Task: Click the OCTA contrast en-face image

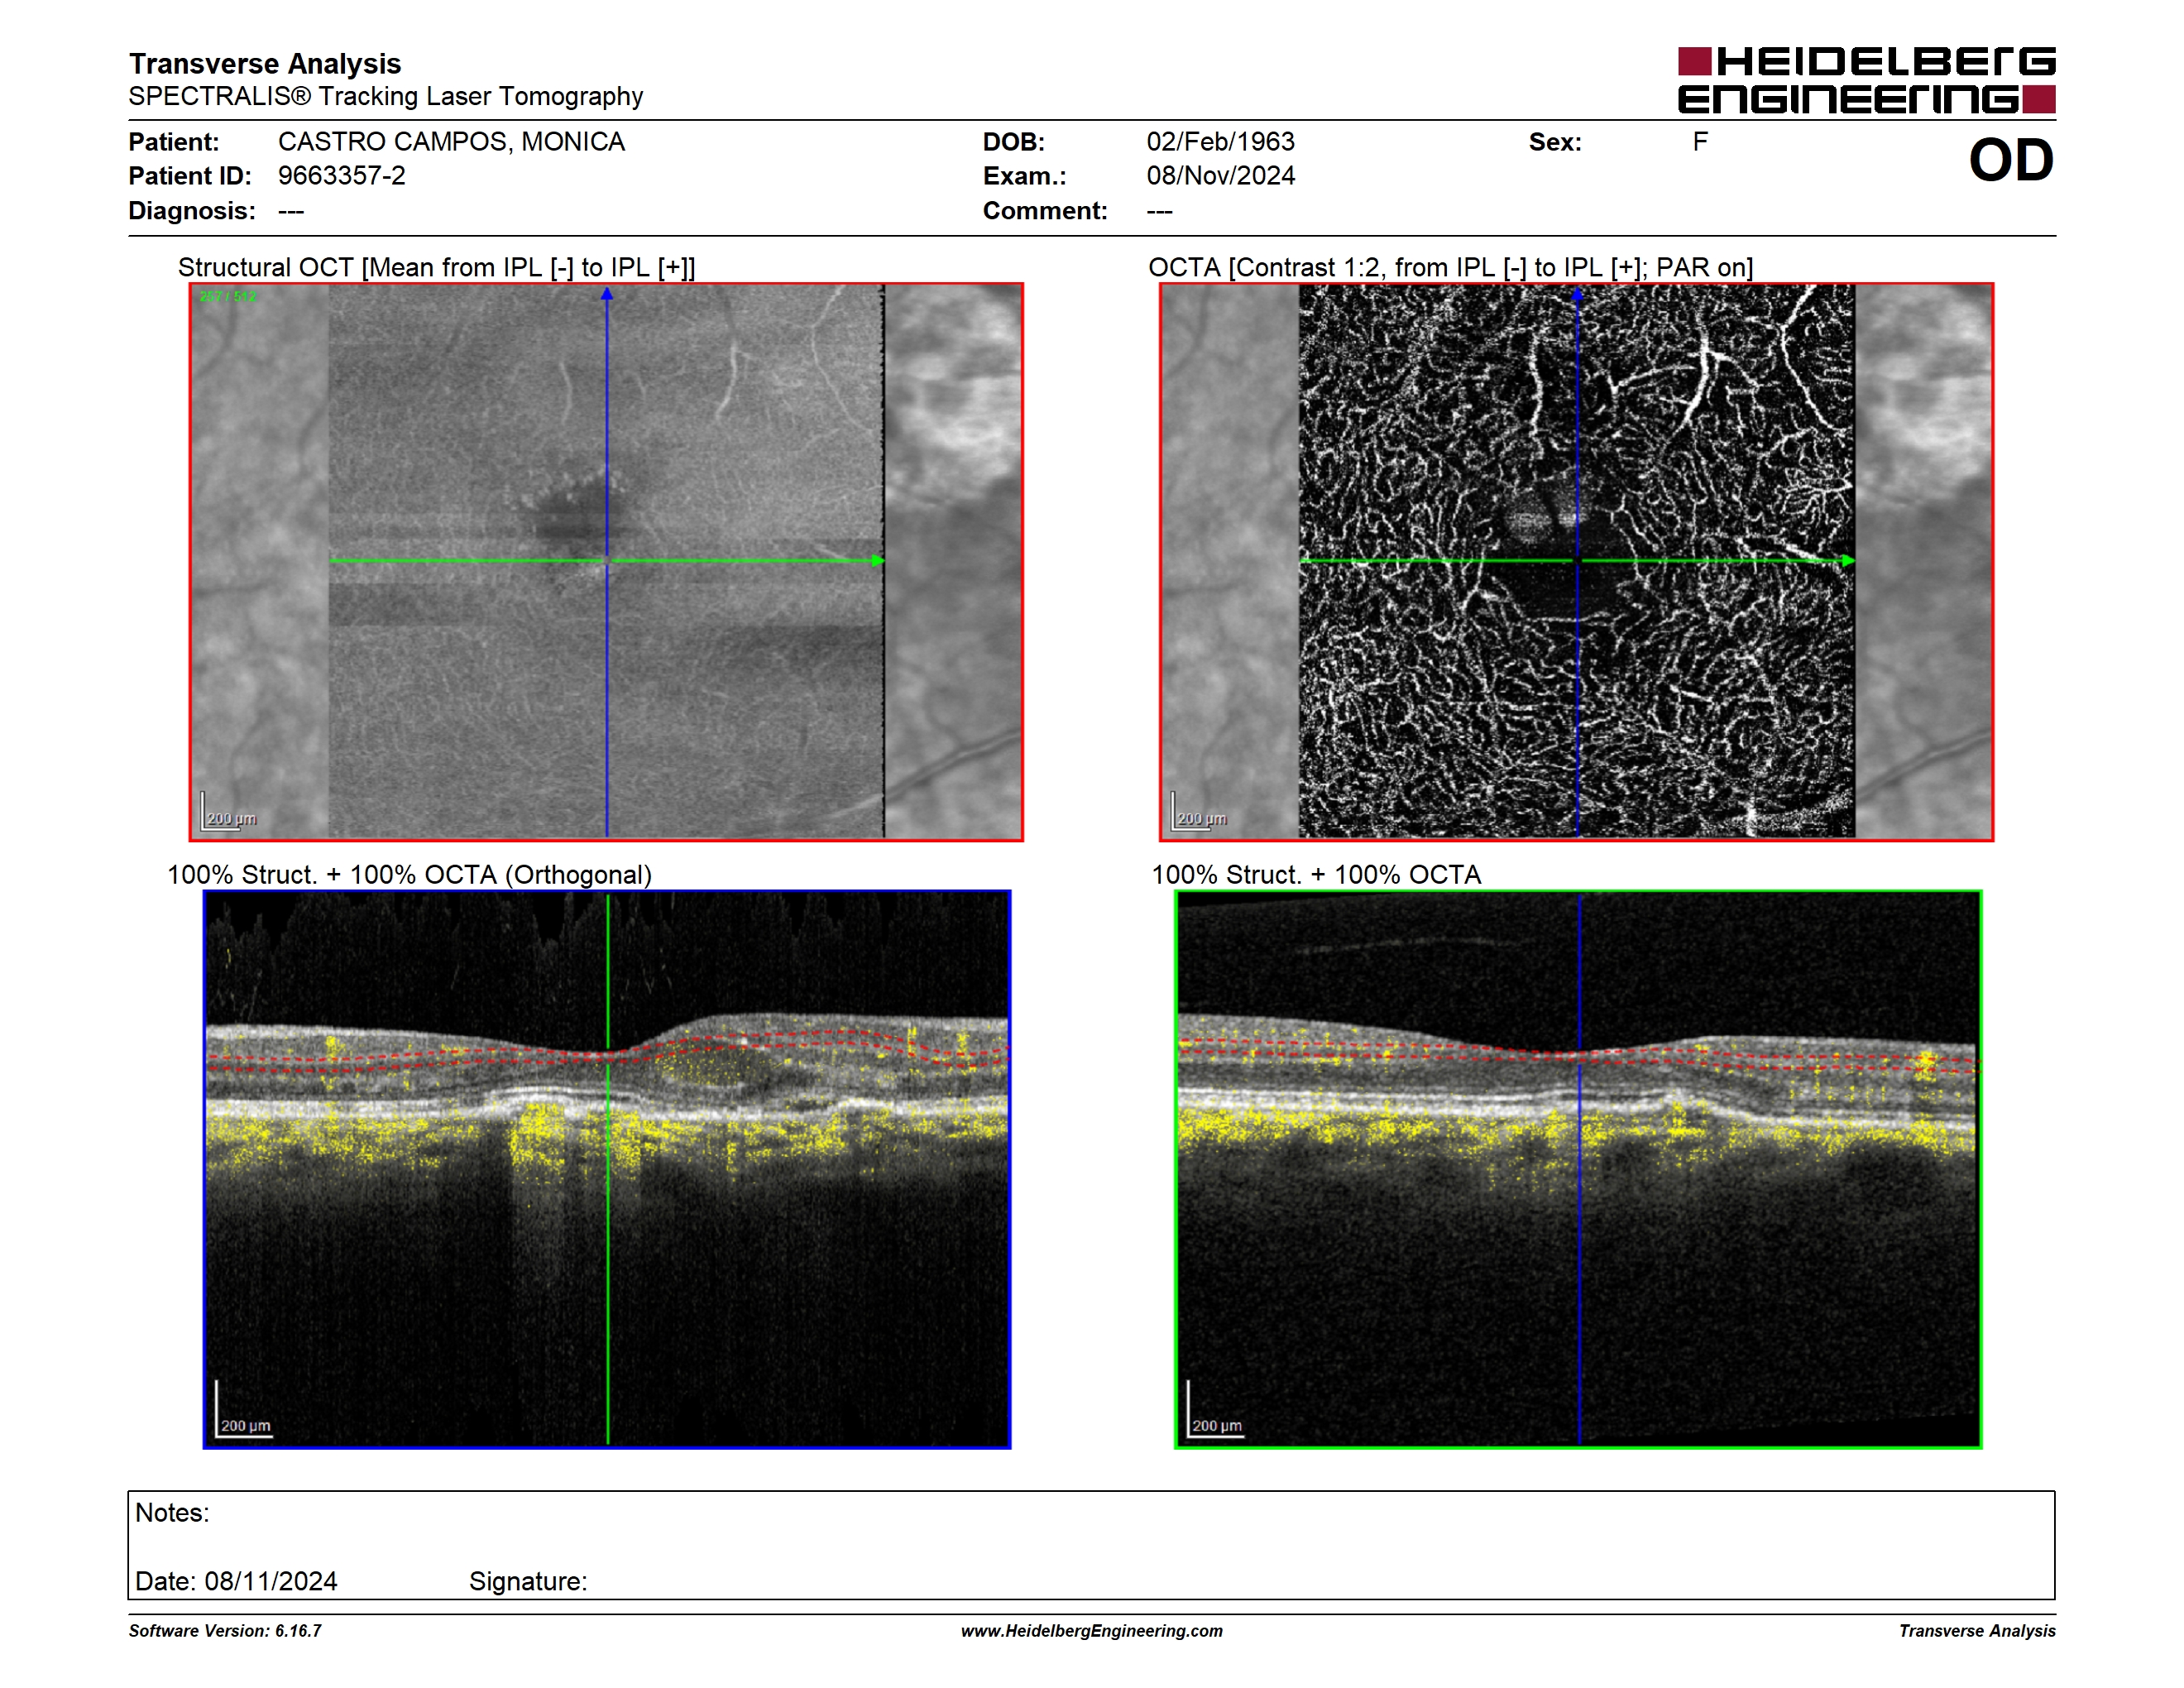Action: coord(1576,561)
